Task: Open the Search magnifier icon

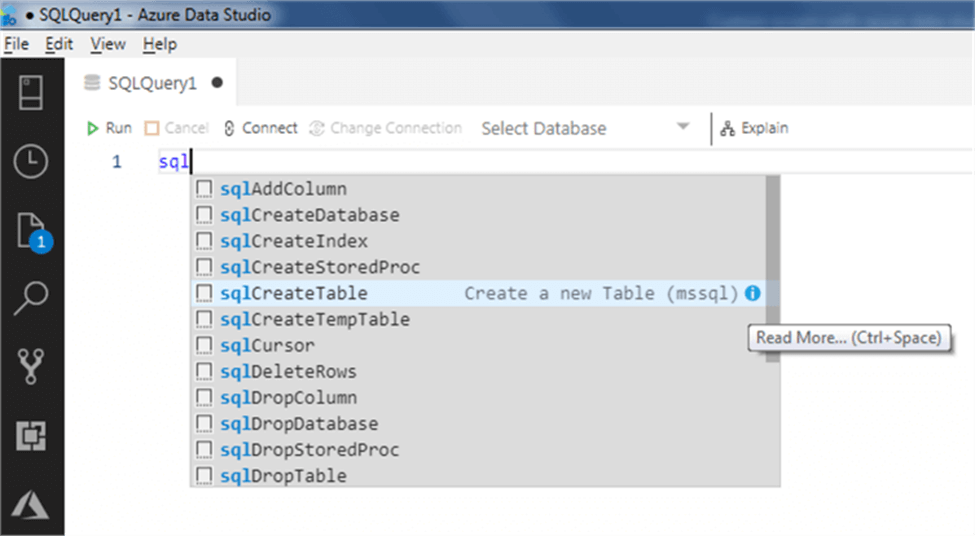Action: pos(32,298)
